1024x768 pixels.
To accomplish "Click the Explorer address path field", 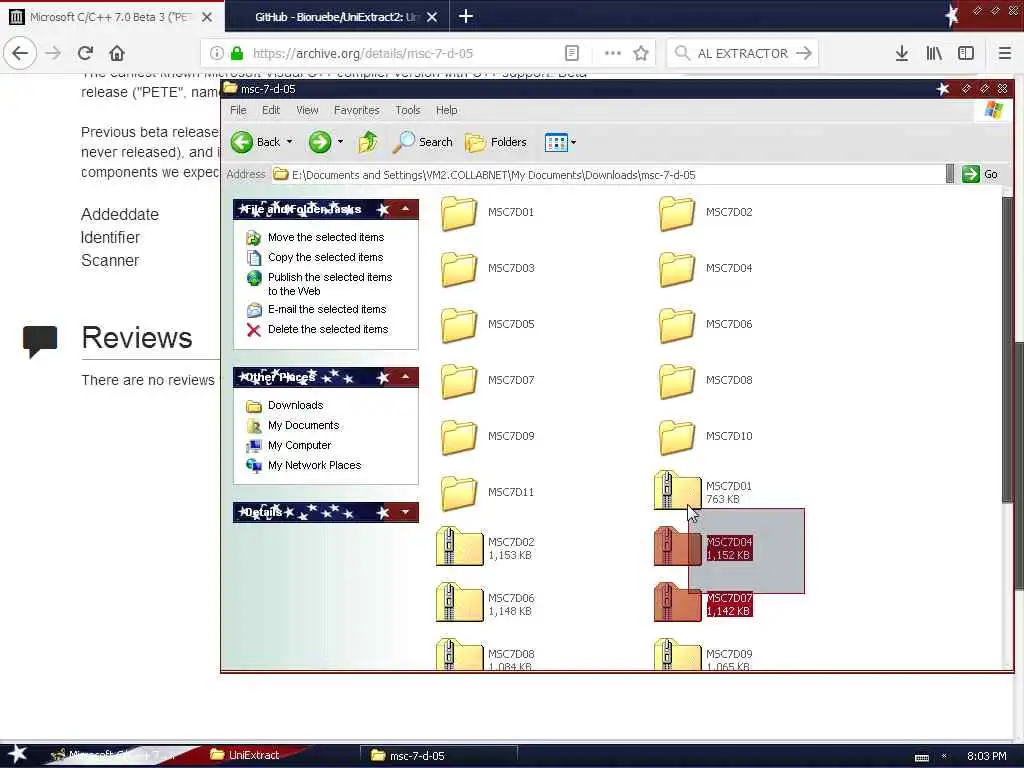I will coord(609,174).
